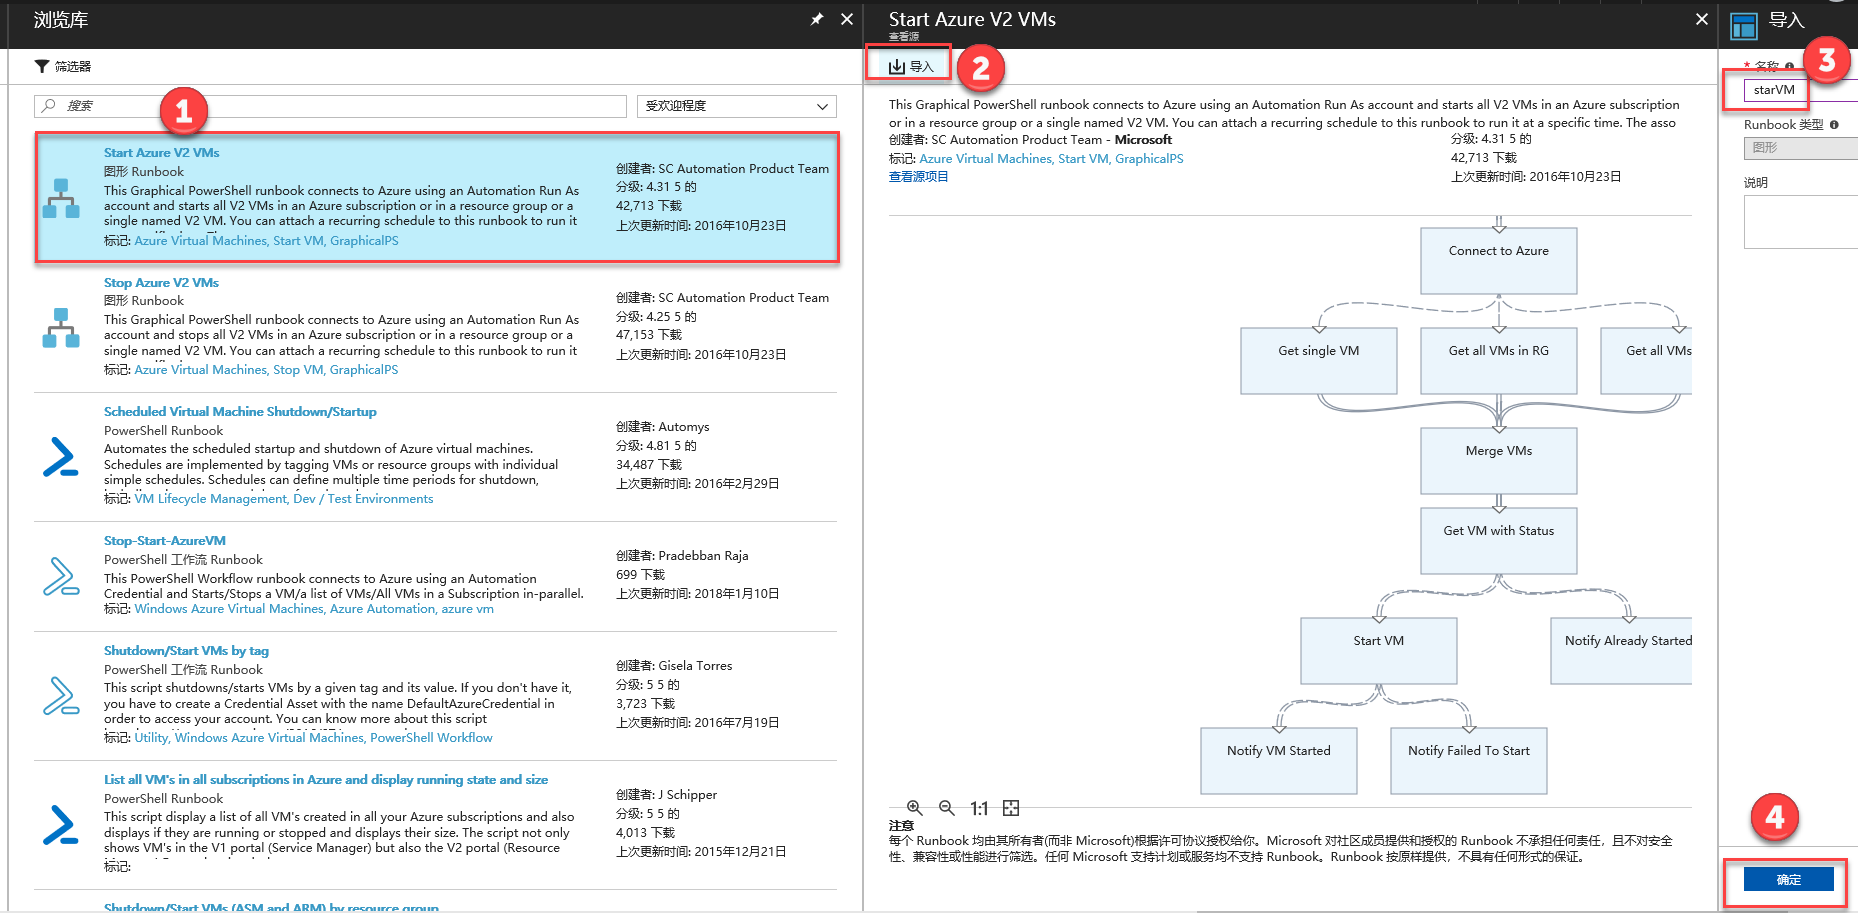Viewport: 1858px width, 913px height.
Task: Click the import blade header icon
Action: click(x=1744, y=25)
